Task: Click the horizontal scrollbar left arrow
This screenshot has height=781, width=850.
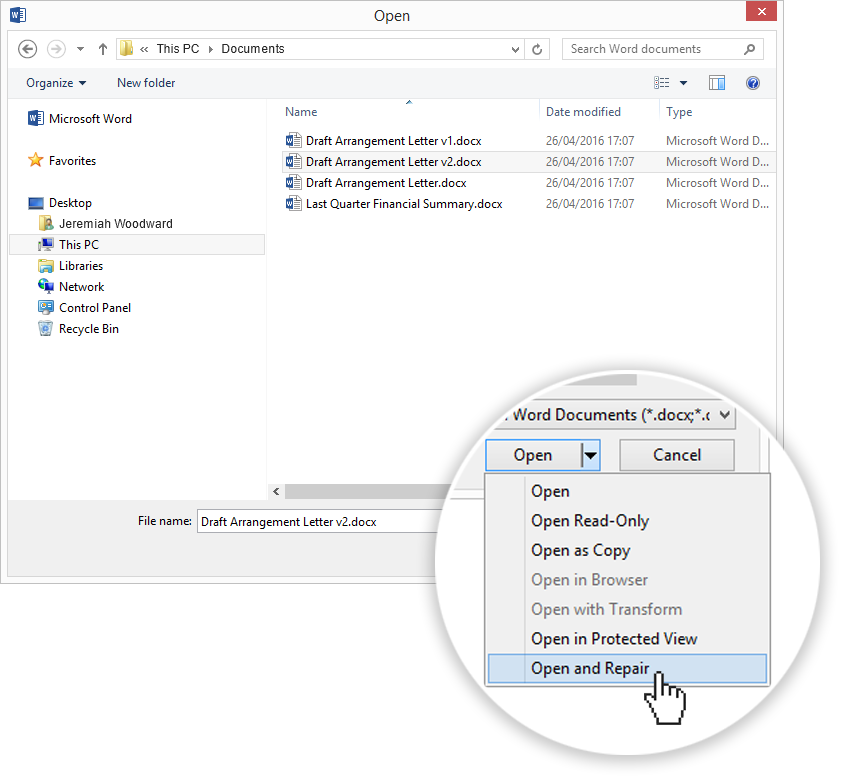Action: coord(276,492)
